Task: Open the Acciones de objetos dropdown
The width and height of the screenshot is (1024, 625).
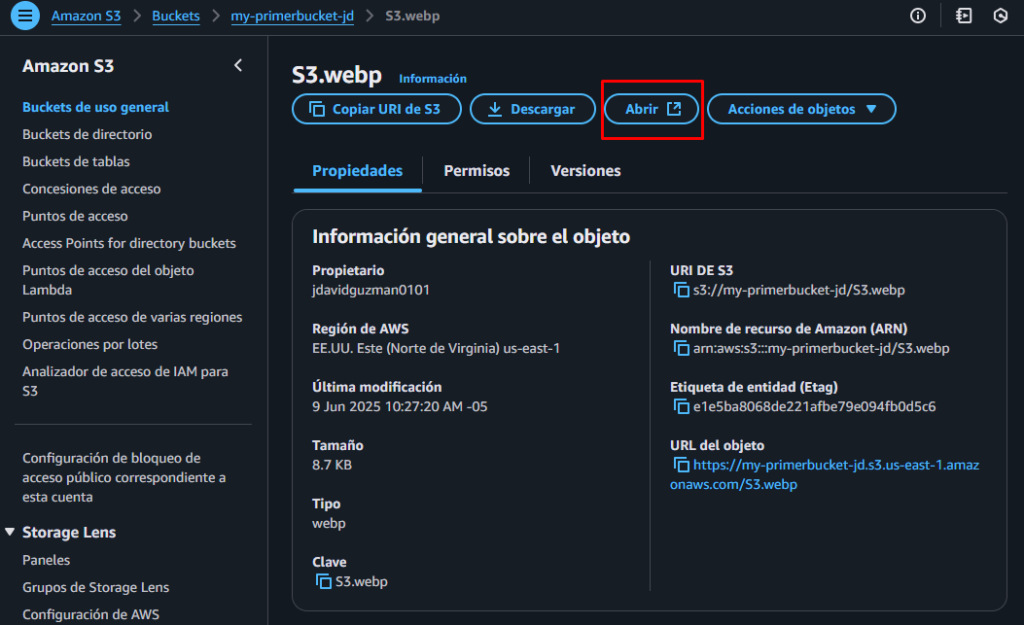Action: (801, 109)
